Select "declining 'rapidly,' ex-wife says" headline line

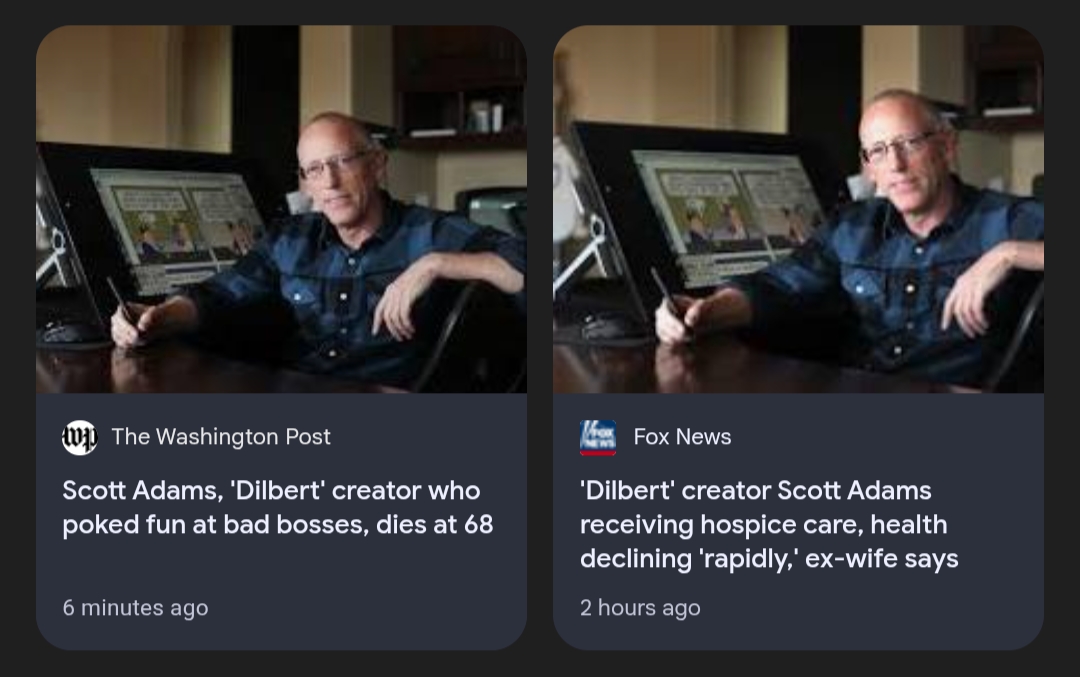[x=769, y=559]
